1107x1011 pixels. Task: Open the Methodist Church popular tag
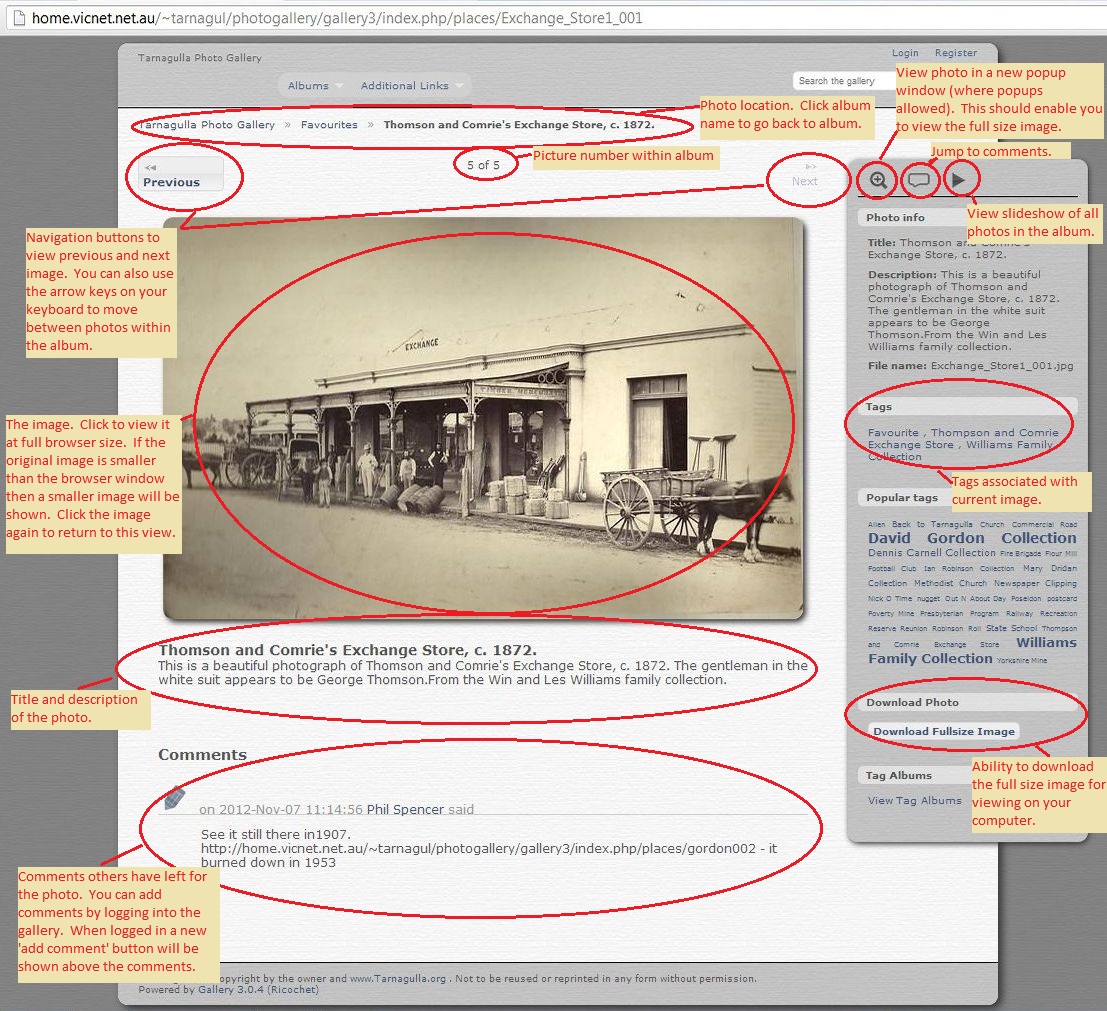click(950, 583)
